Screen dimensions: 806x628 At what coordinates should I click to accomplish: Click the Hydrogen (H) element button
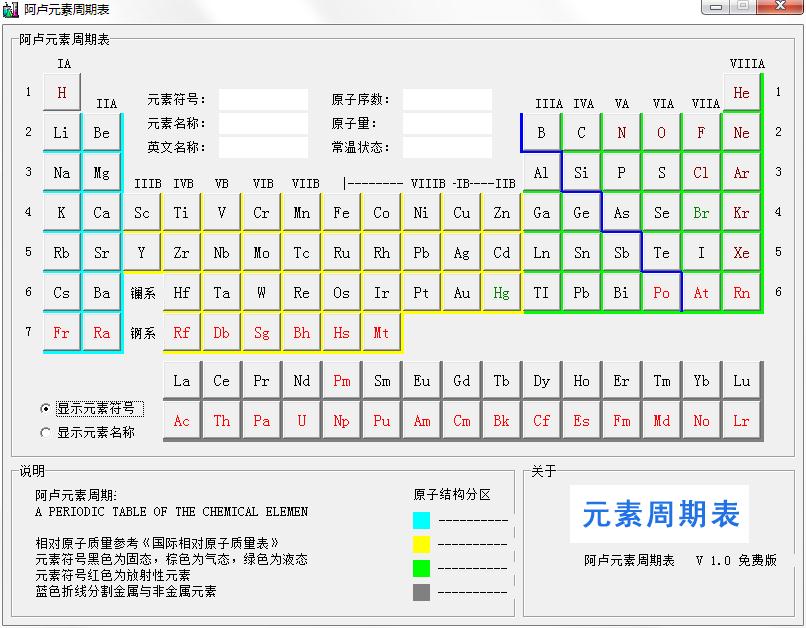click(x=62, y=93)
